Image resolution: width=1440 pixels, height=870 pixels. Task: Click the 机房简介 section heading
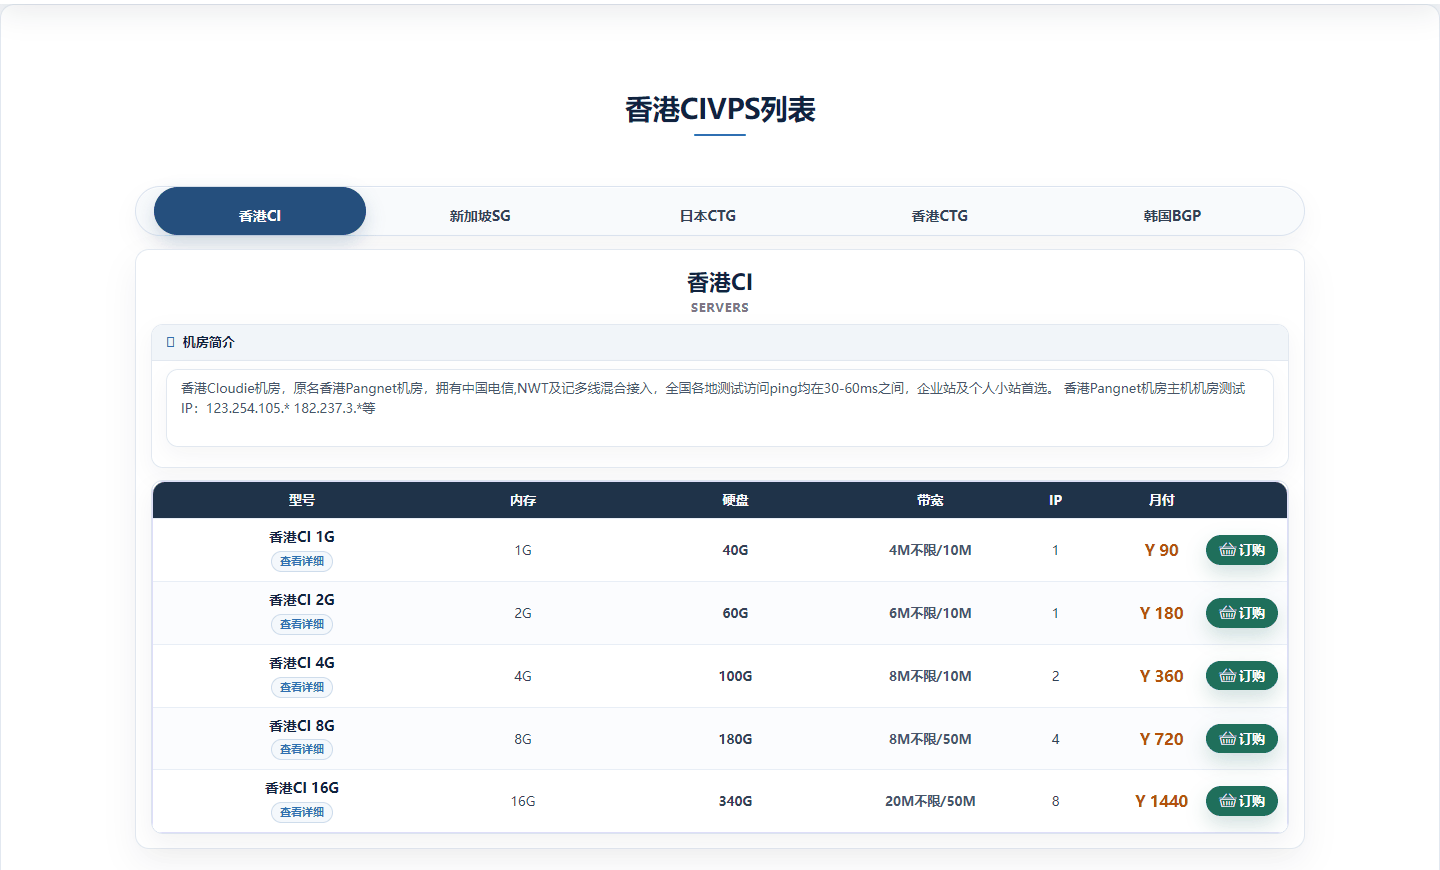click(x=208, y=342)
